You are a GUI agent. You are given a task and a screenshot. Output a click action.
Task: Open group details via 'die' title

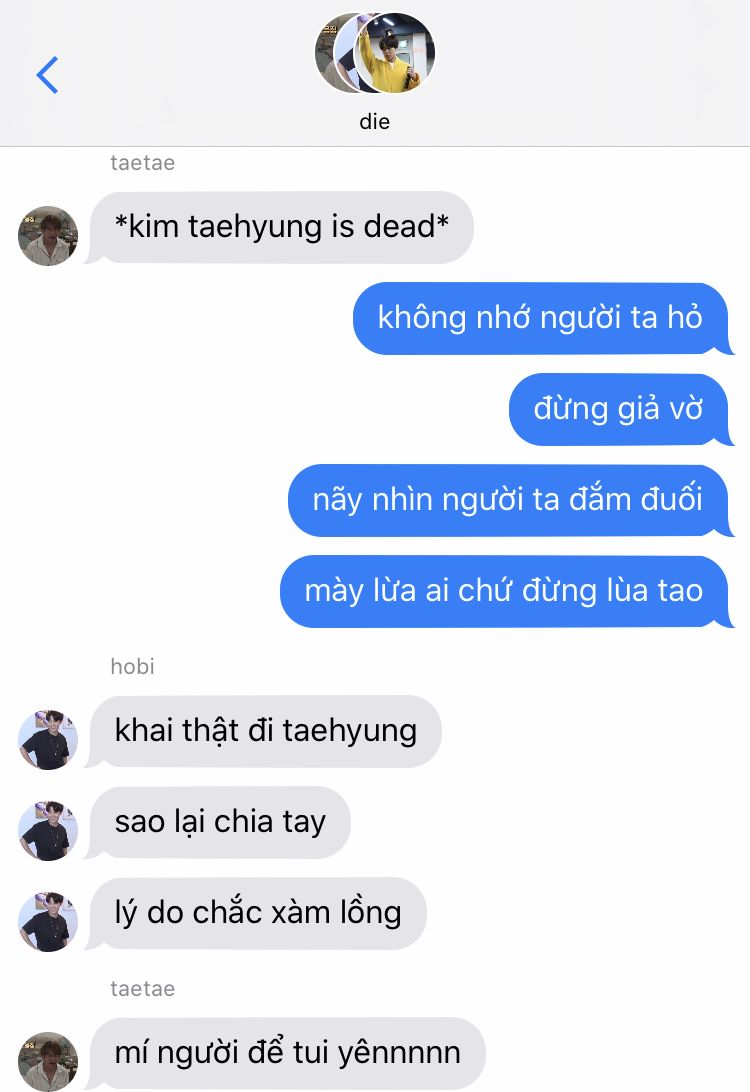pyautogui.click(x=375, y=122)
